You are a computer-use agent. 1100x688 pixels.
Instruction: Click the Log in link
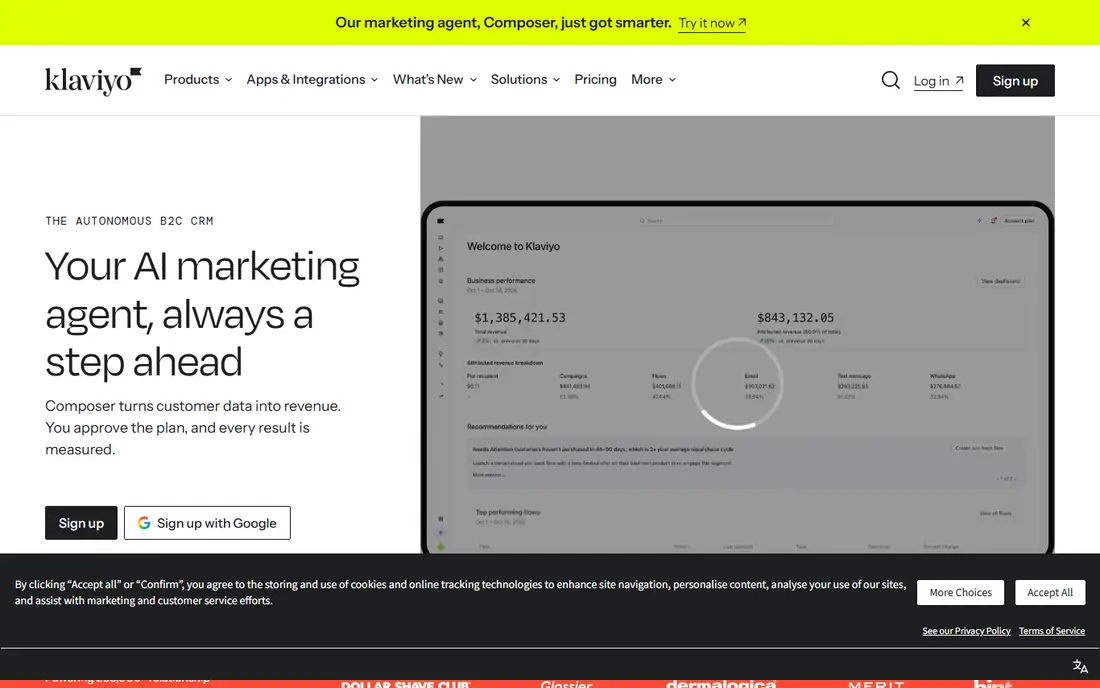pyautogui.click(x=938, y=81)
